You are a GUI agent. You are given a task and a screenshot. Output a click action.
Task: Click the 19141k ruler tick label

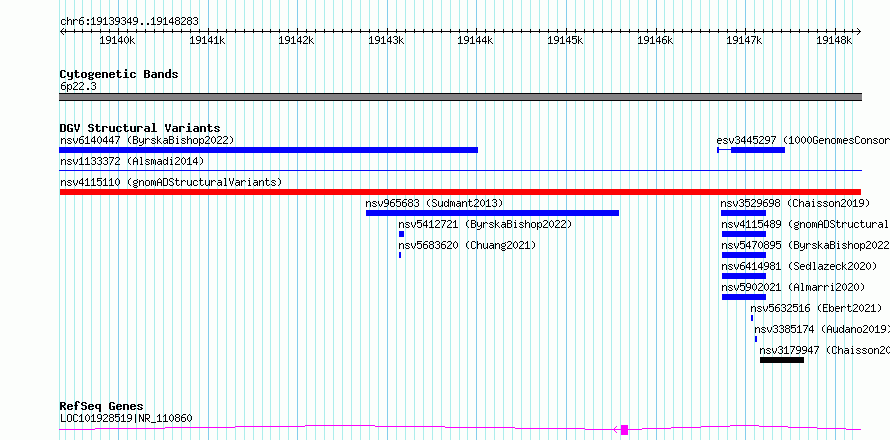tap(207, 40)
